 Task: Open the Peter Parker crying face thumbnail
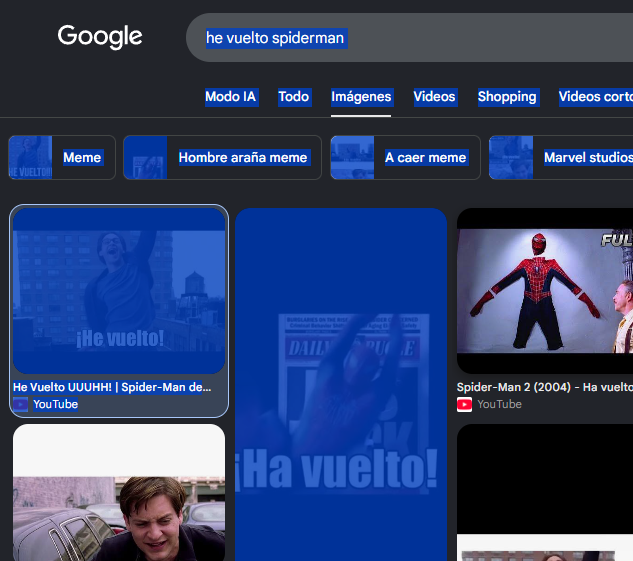coord(119,492)
